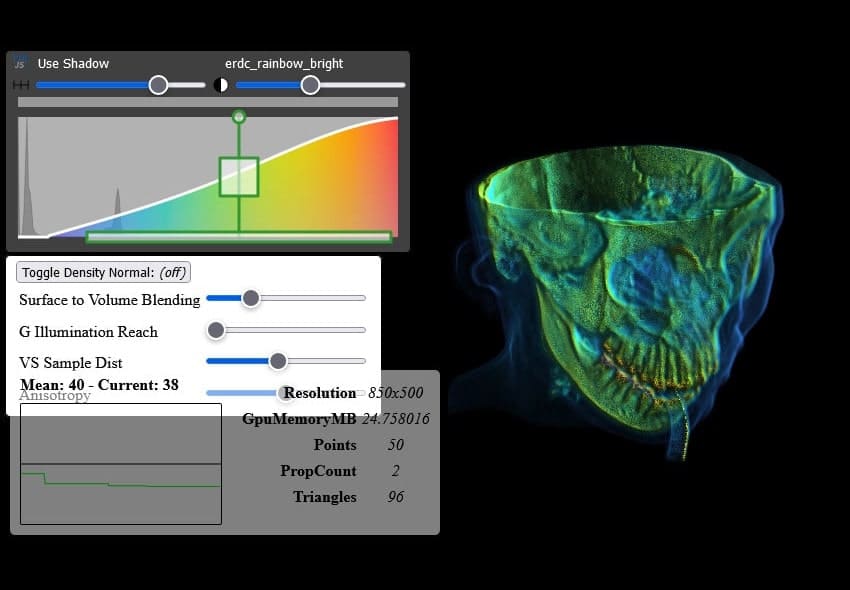Click the VS Sample Dist slider thumb
Screen dimensions: 850x590
(278, 361)
